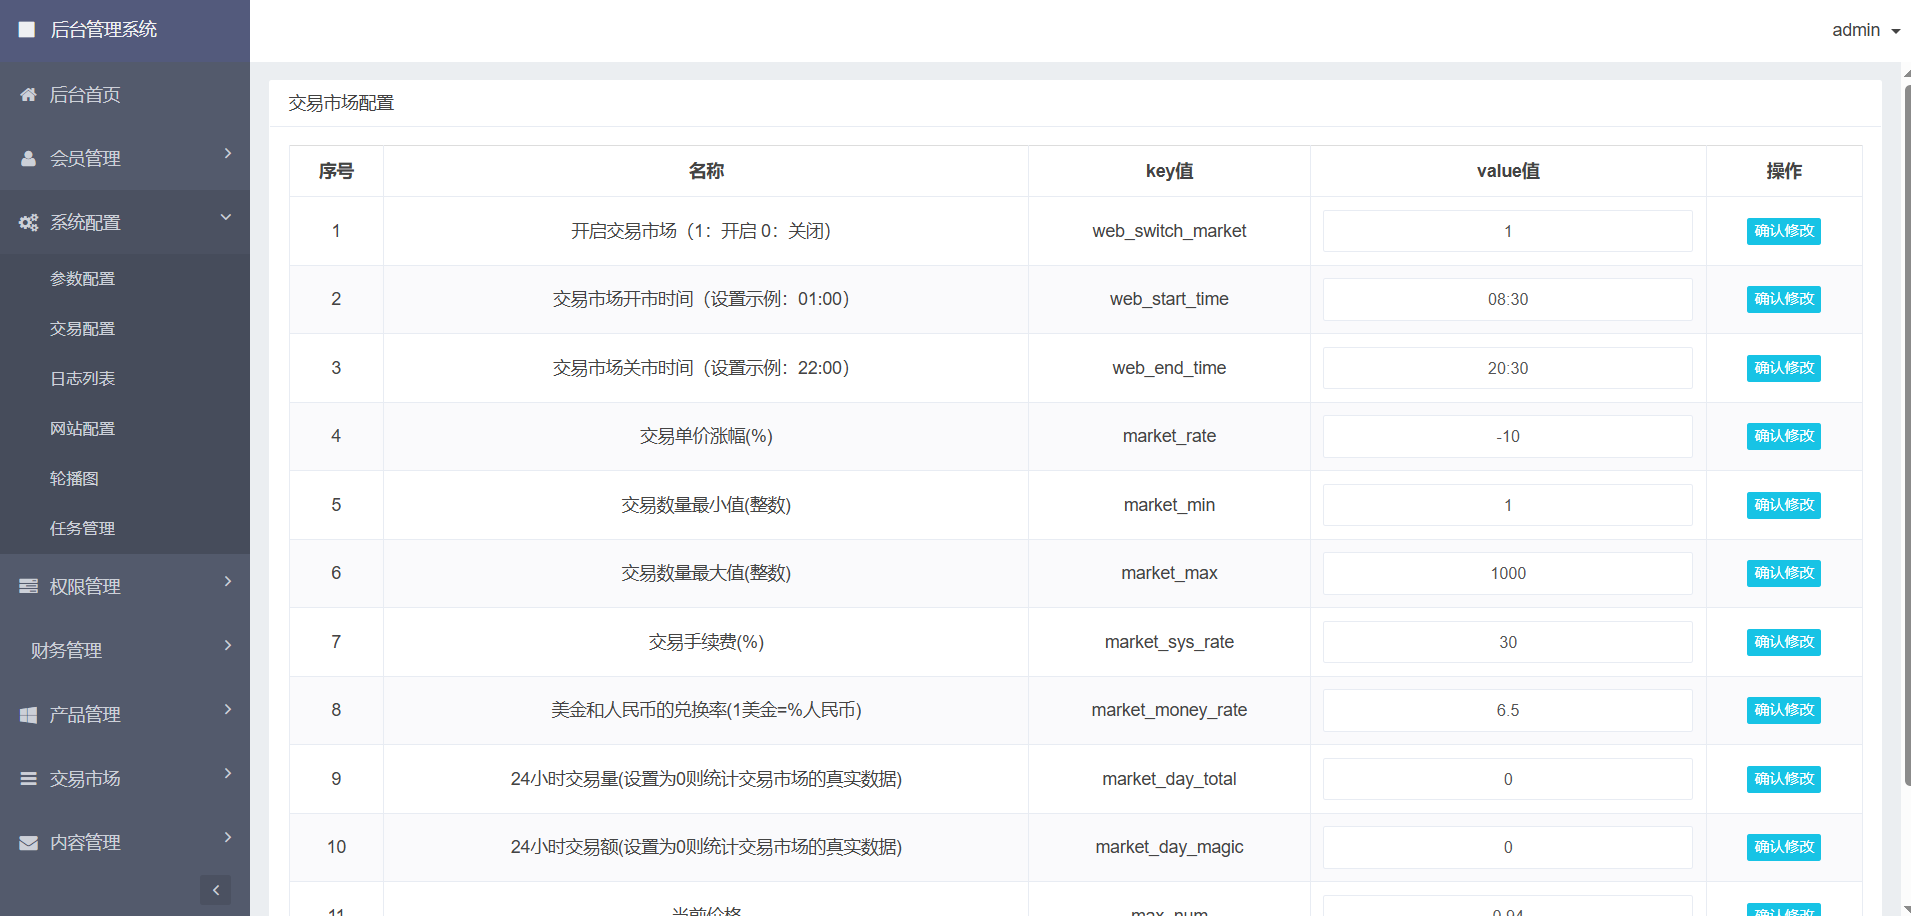Click the grid icon beside 产品管理
The height and width of the screenshot is (916, 1911).
point(28,715)
